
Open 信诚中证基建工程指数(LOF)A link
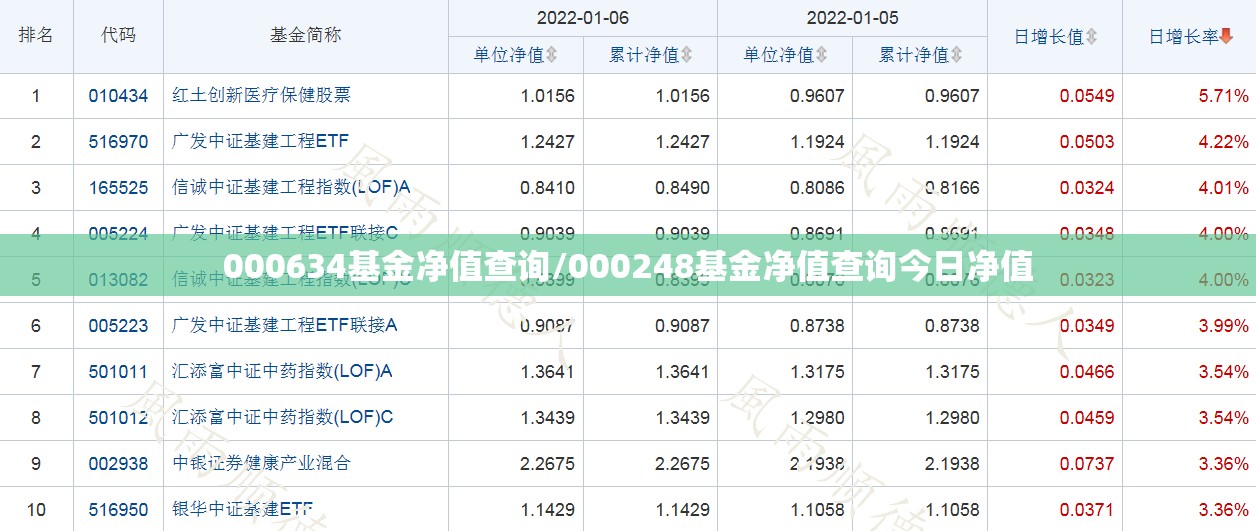291,187
